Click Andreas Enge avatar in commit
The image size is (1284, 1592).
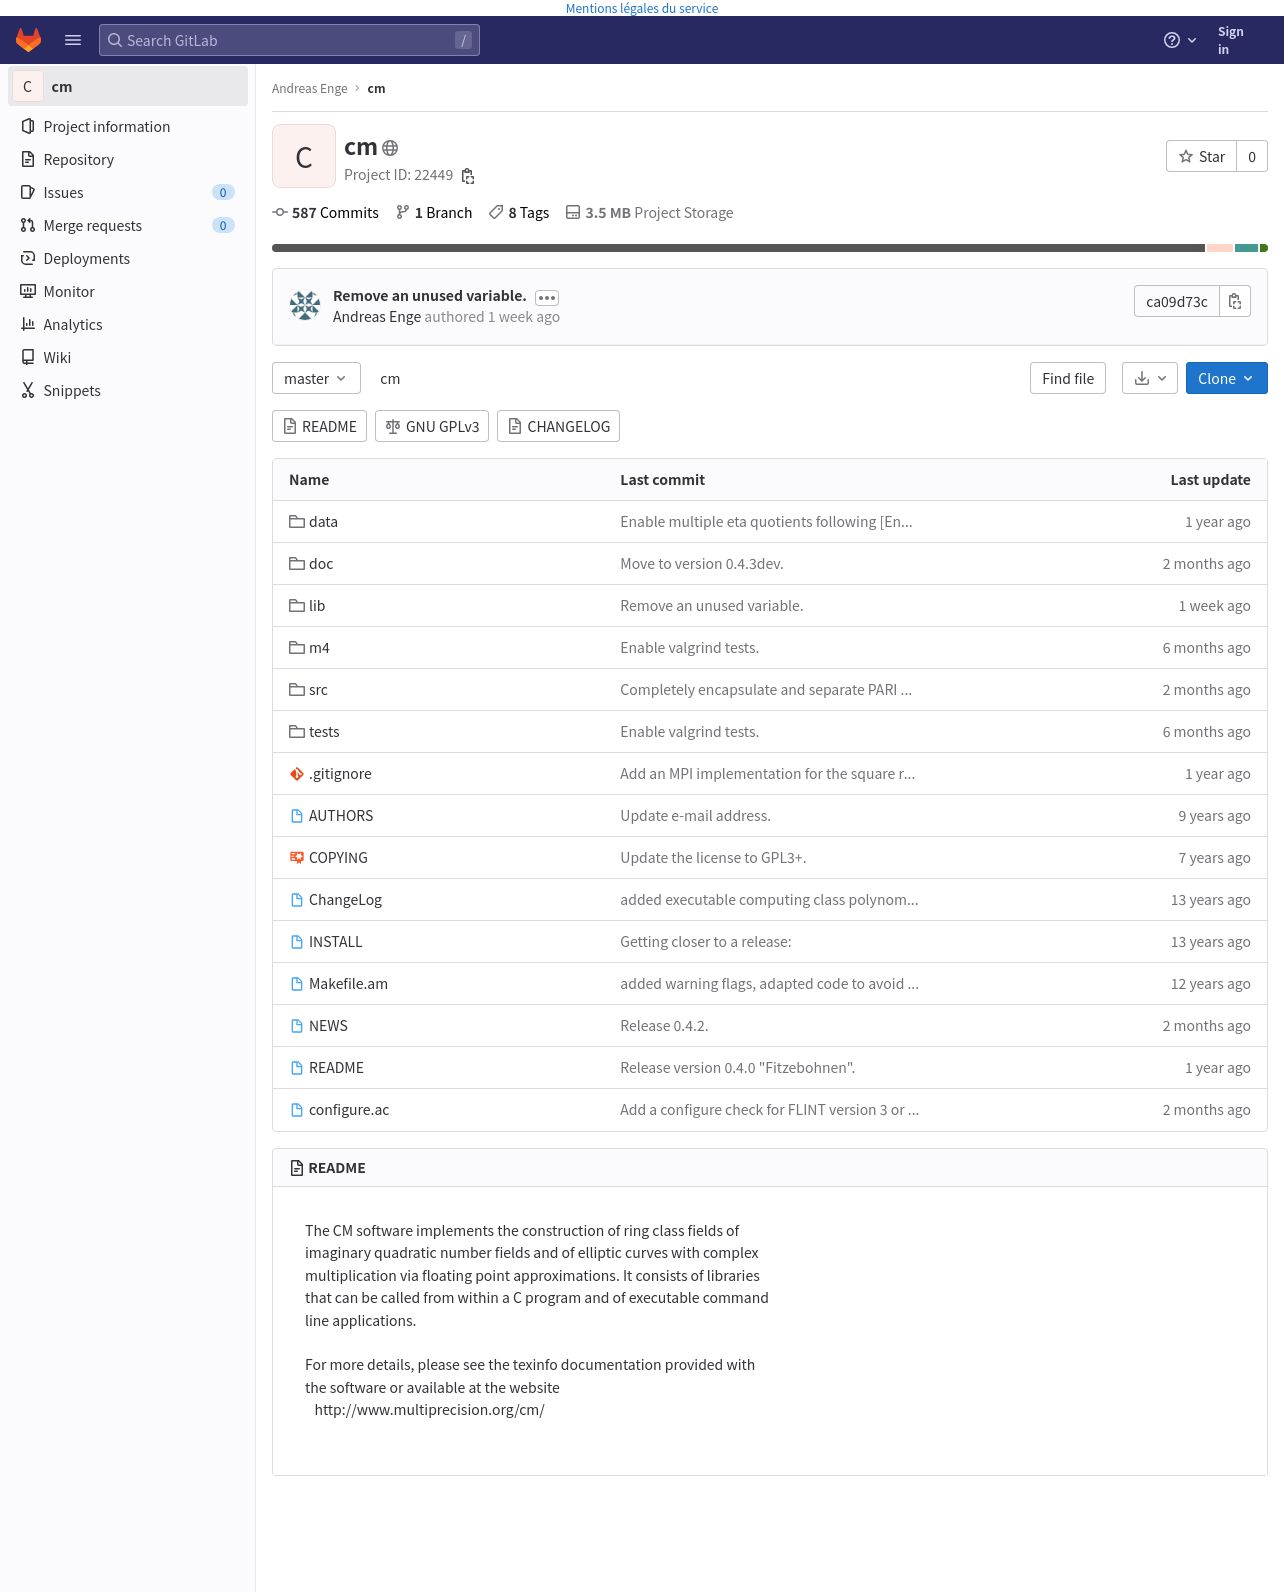coord(305,305)
